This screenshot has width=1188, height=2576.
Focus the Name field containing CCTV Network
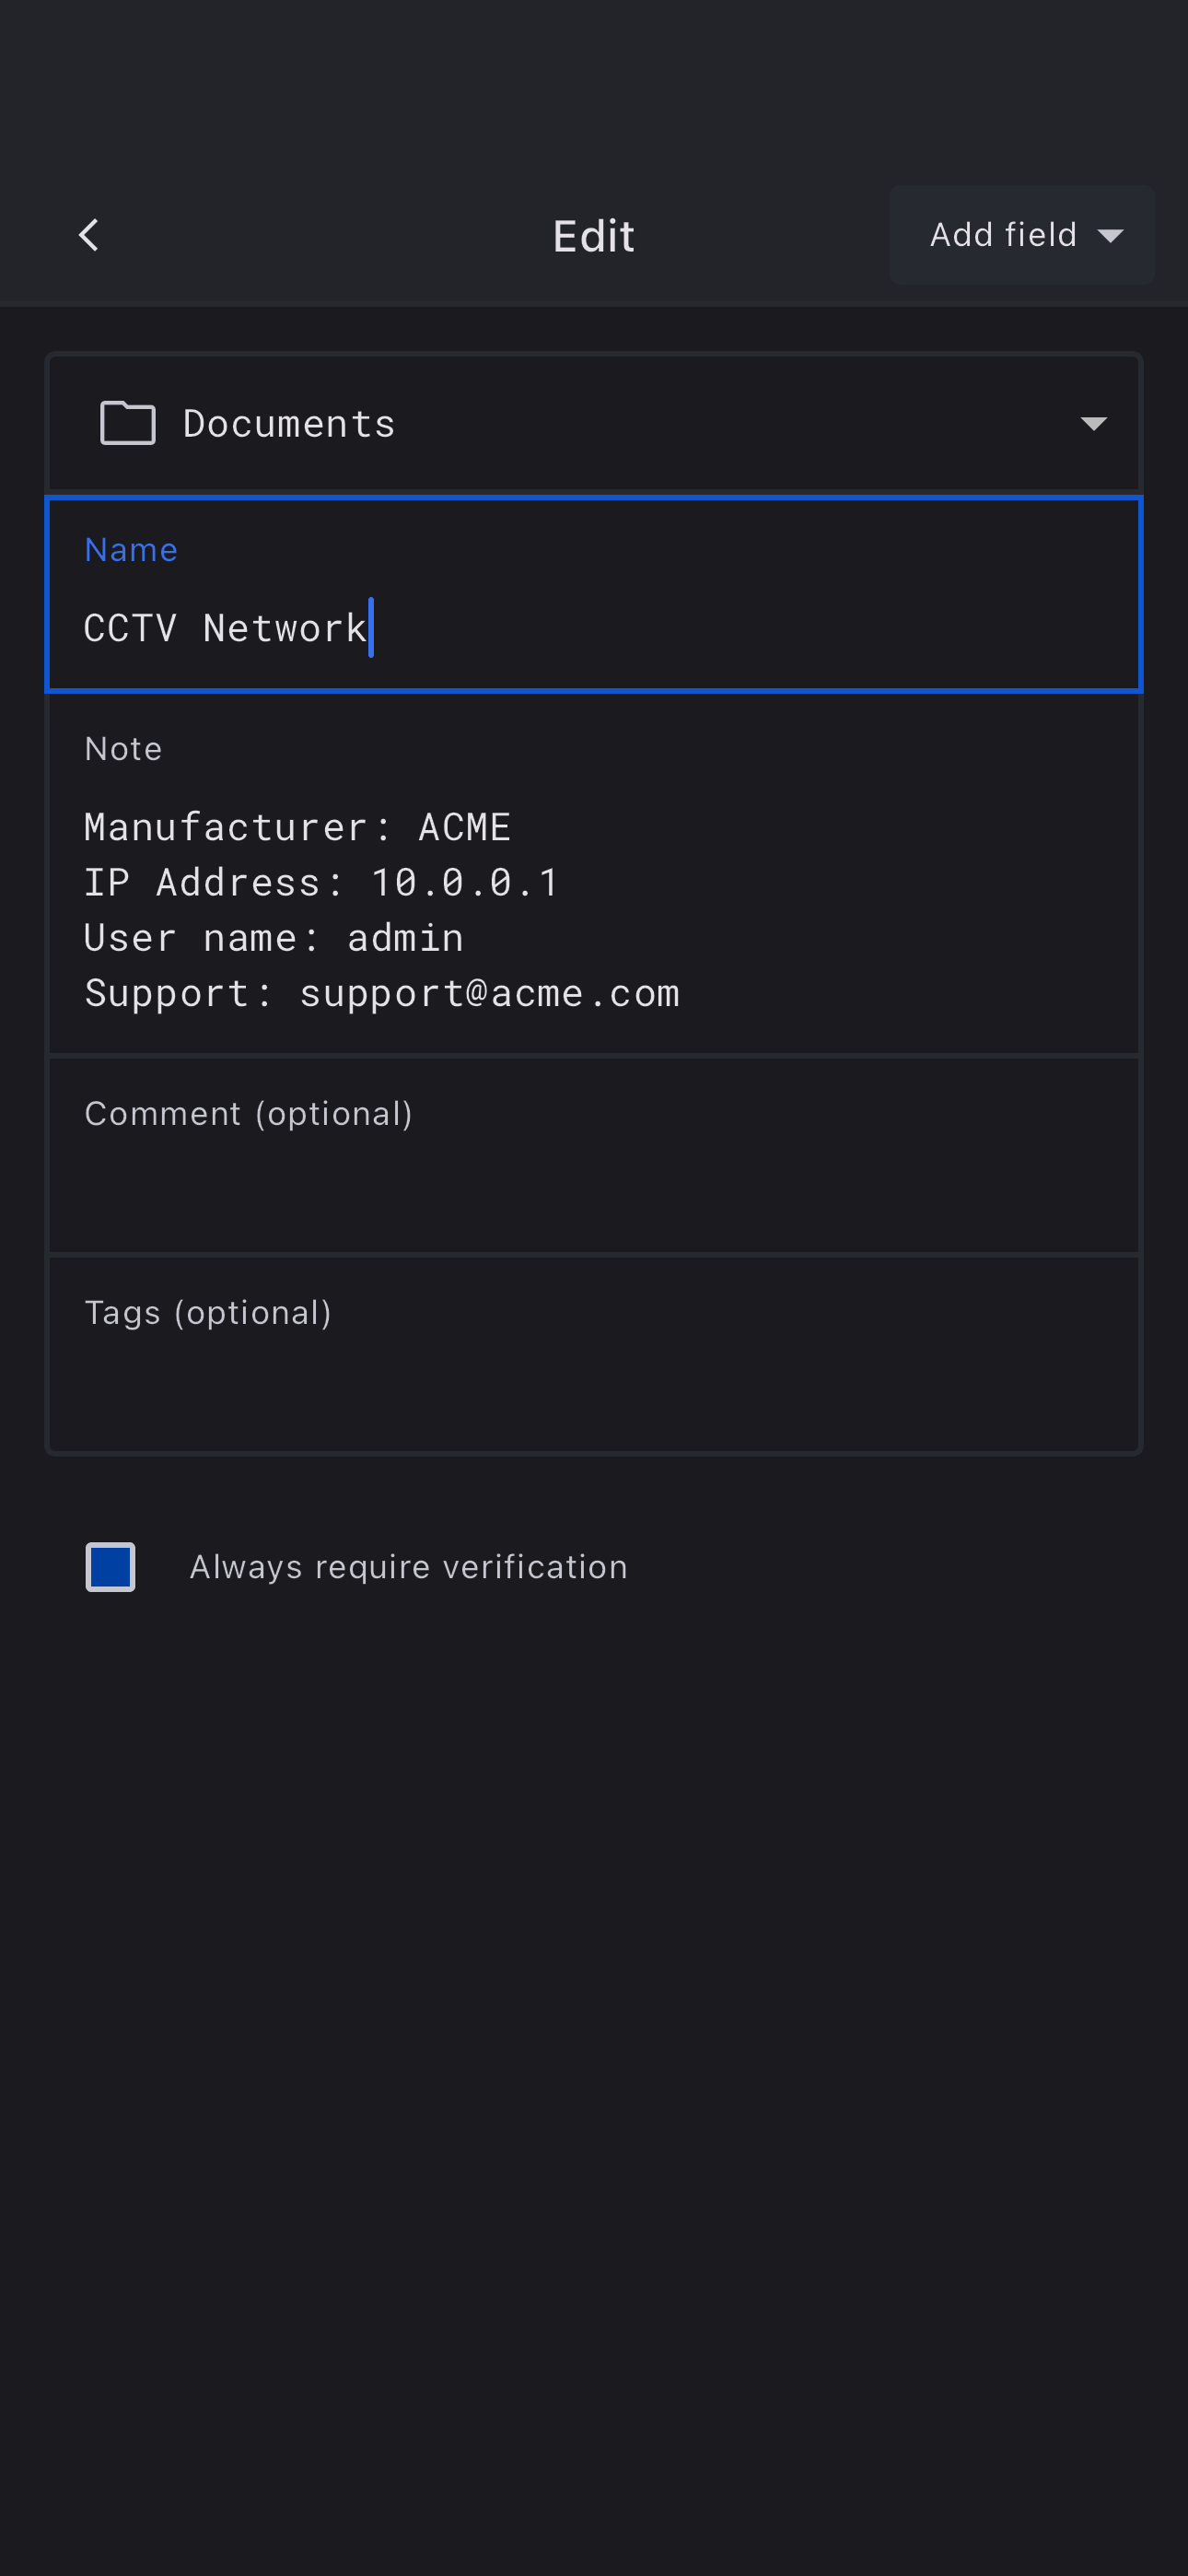coord(594,628)
